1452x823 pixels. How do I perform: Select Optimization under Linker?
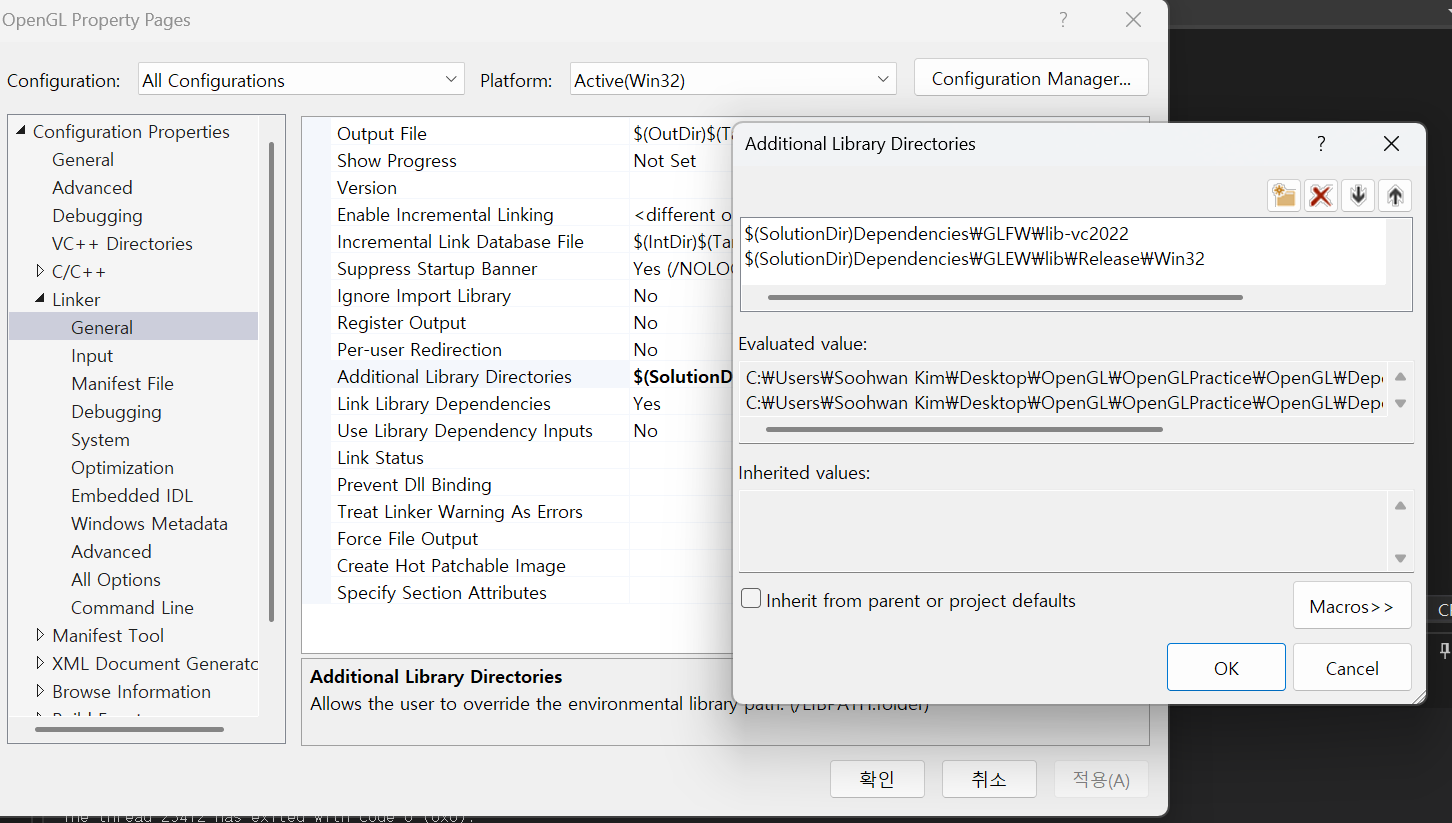[122, 467]
